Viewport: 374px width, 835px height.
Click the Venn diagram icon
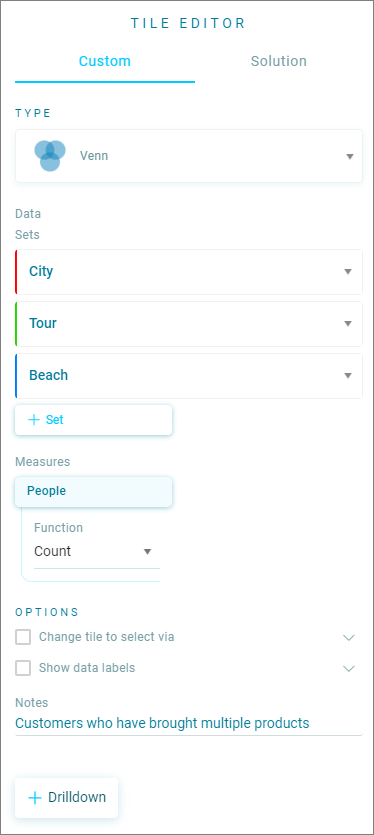50,155
